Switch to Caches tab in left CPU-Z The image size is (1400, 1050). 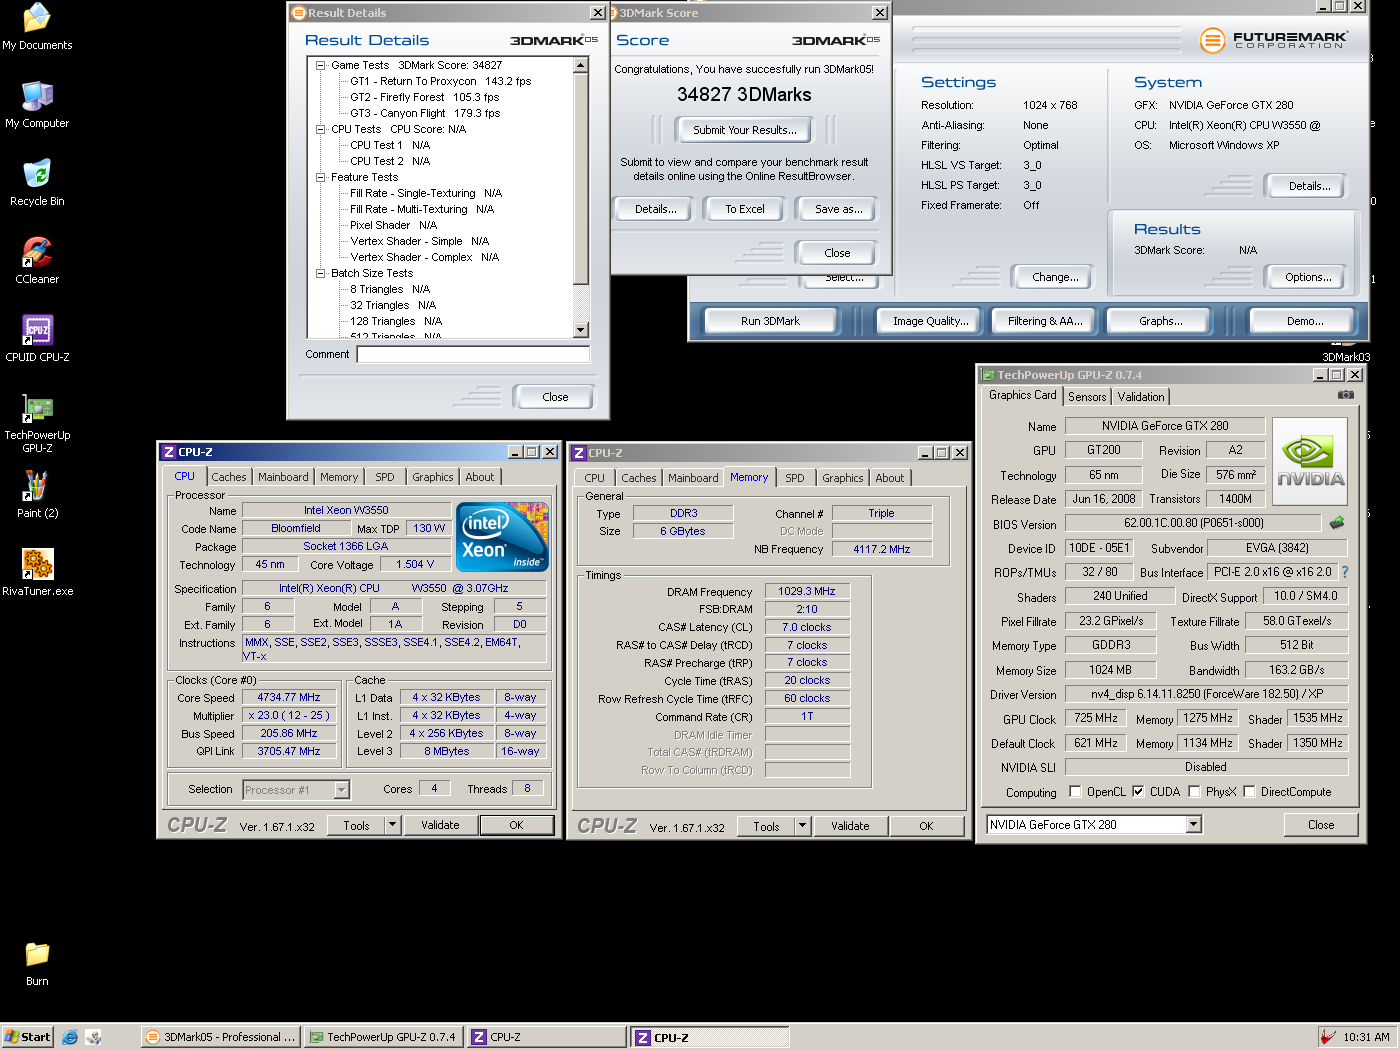pyautogui.click(x=228, y=477)
